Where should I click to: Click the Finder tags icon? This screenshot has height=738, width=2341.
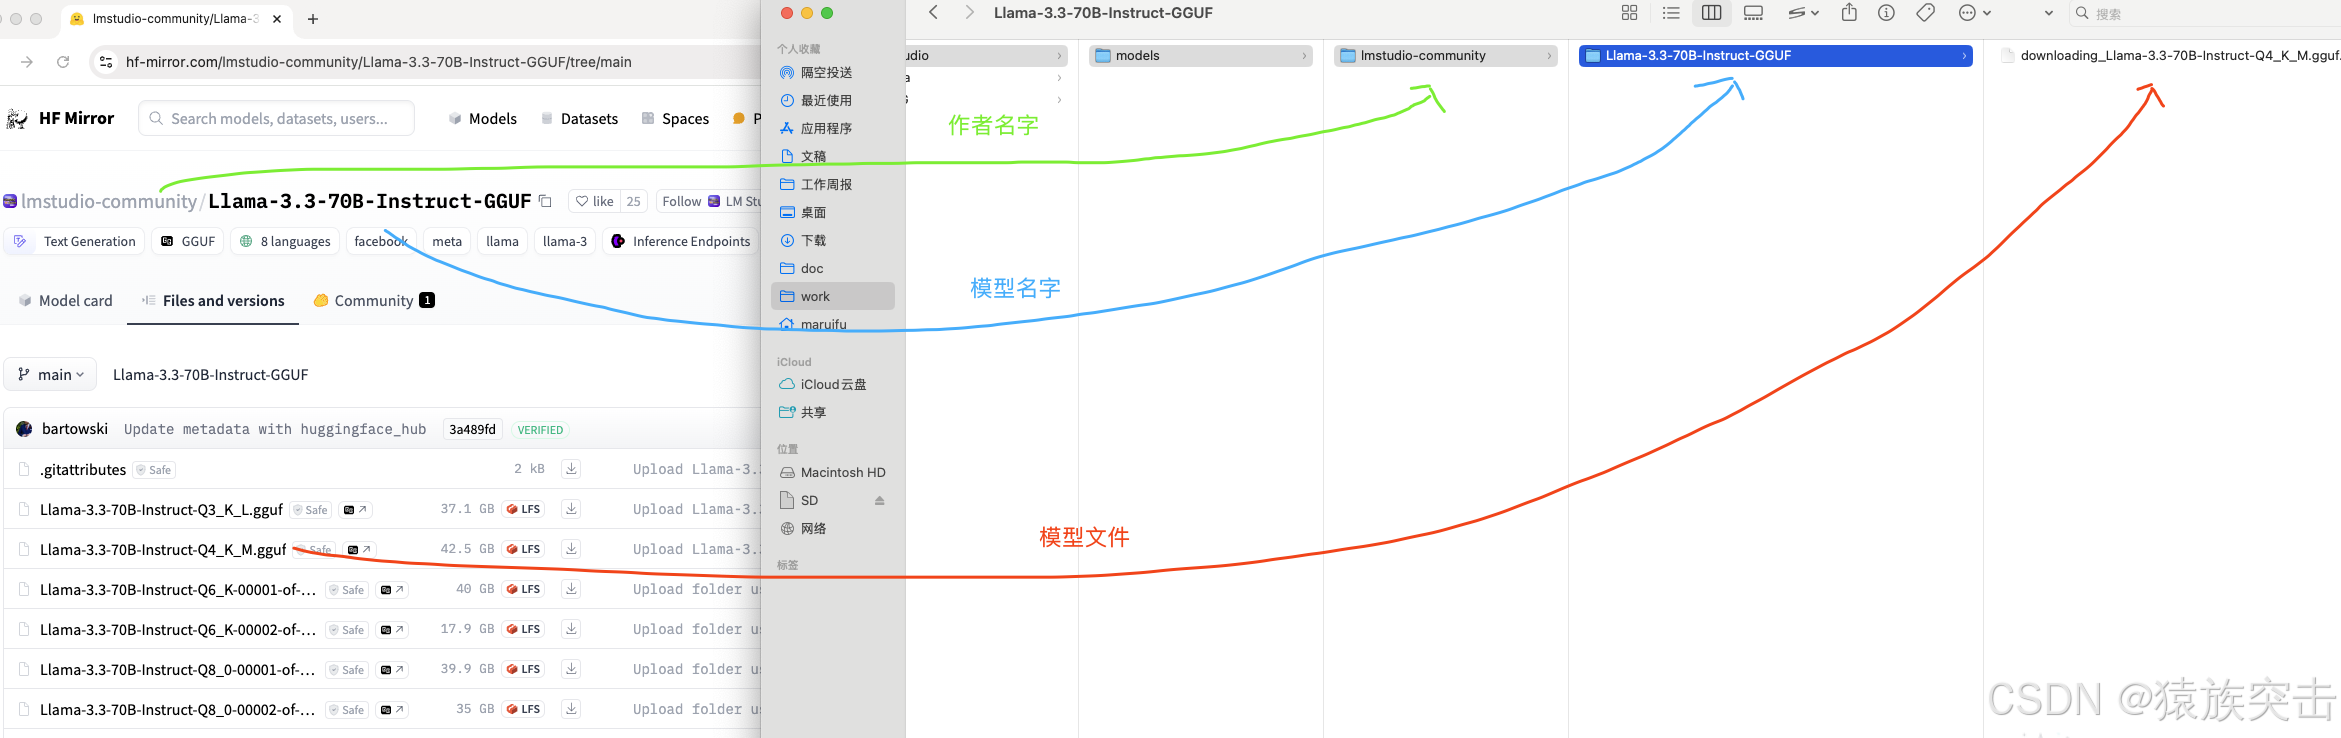pos(1925,13)
